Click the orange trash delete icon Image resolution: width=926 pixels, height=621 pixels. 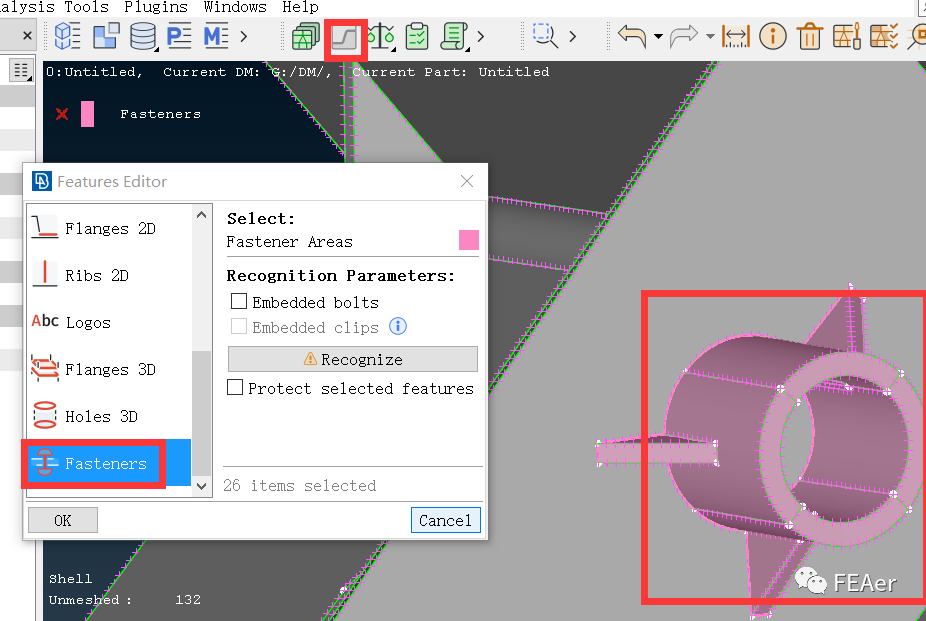[810, 37]
